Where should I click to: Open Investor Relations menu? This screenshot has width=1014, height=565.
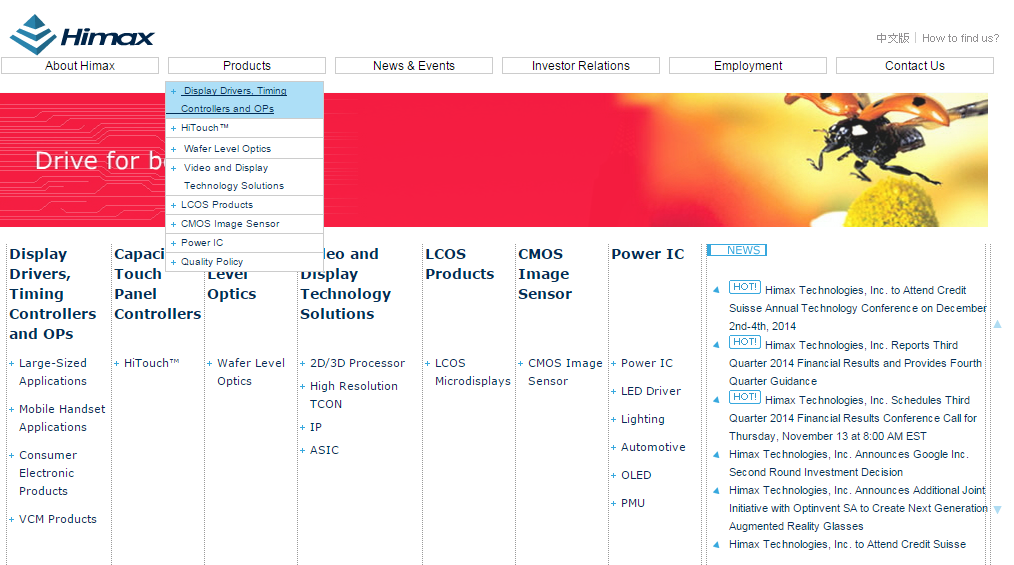pos(581,66)
